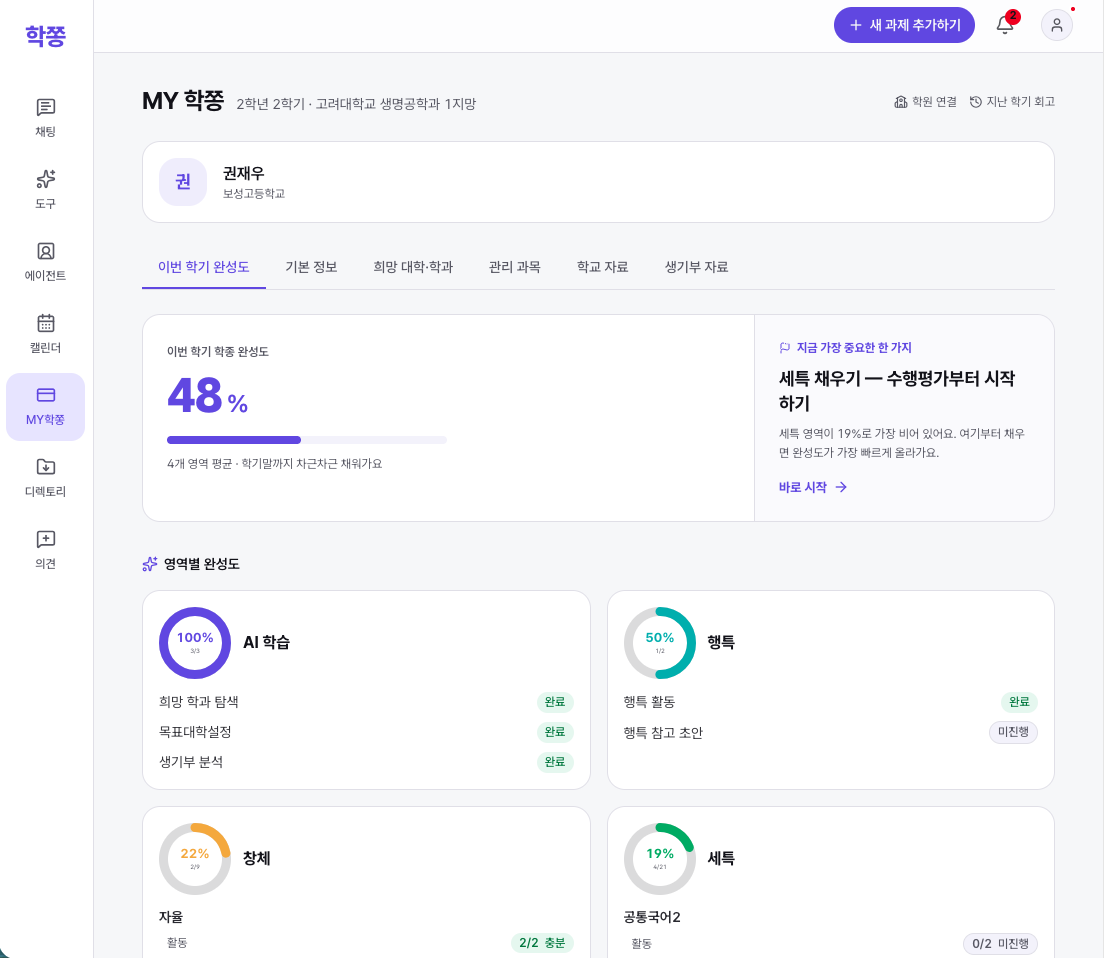Click the 생기부 분석 row text
Image resolution: width=1104 pixels, height=958 pixels.
[x=191, y=762]
